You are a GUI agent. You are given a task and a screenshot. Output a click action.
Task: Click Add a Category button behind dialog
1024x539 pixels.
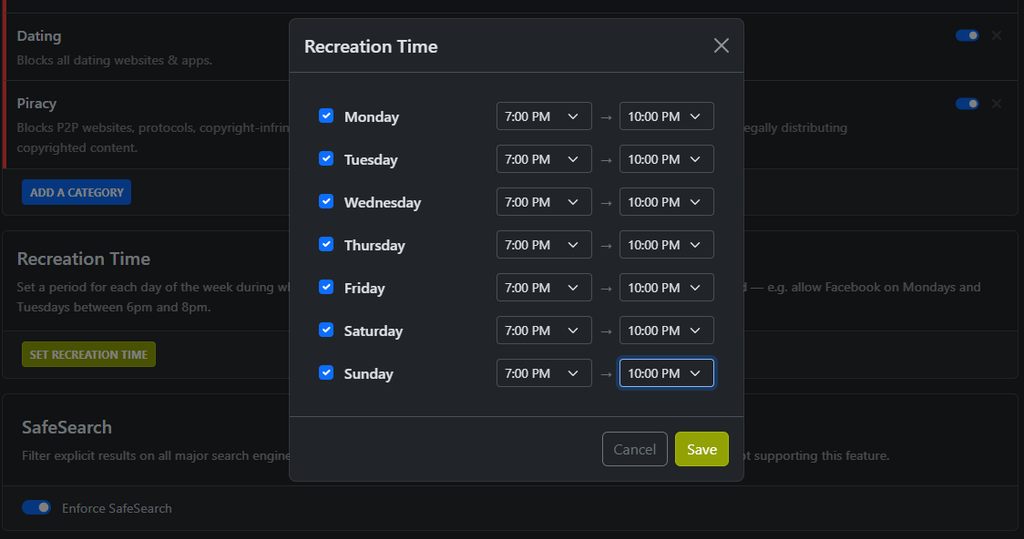[76, 192]
